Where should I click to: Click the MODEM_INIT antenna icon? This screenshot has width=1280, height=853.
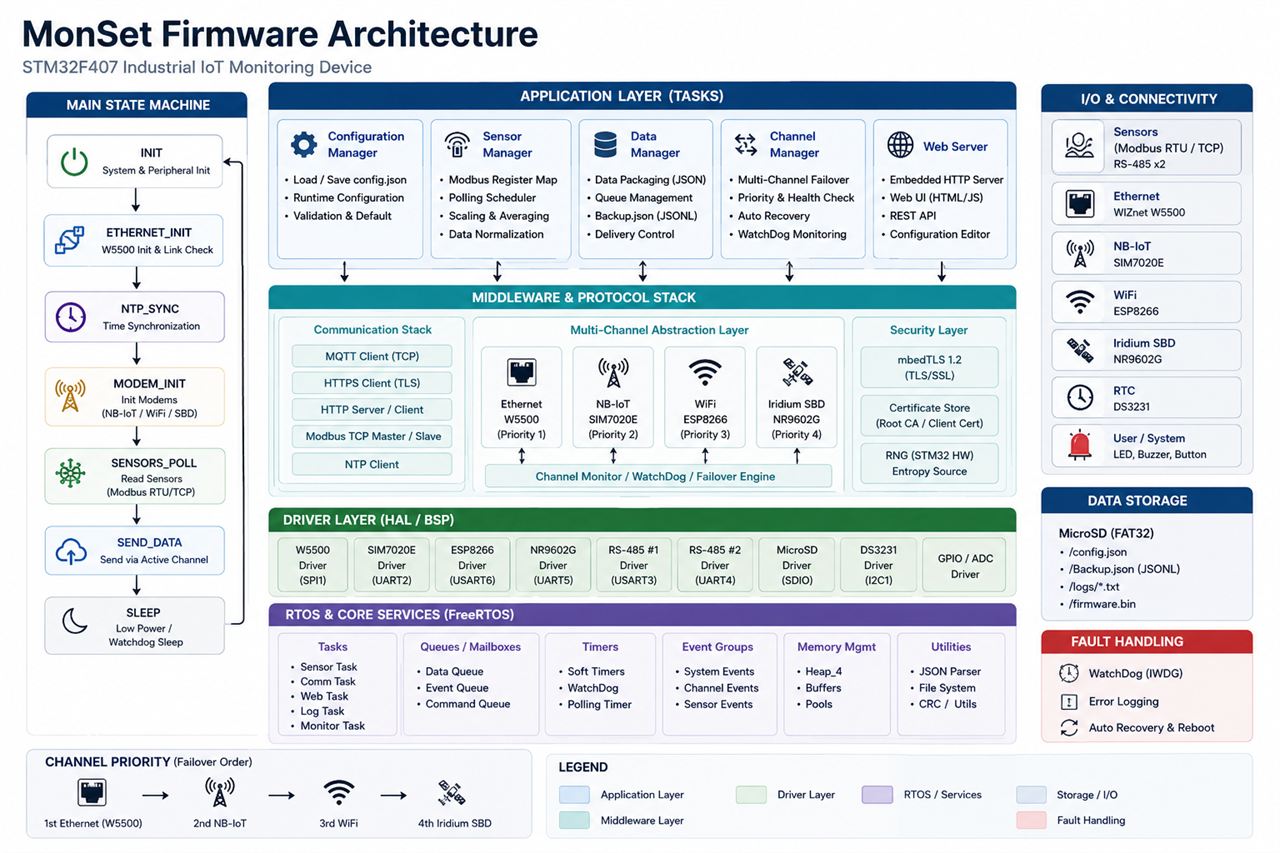tap(70, 397)
